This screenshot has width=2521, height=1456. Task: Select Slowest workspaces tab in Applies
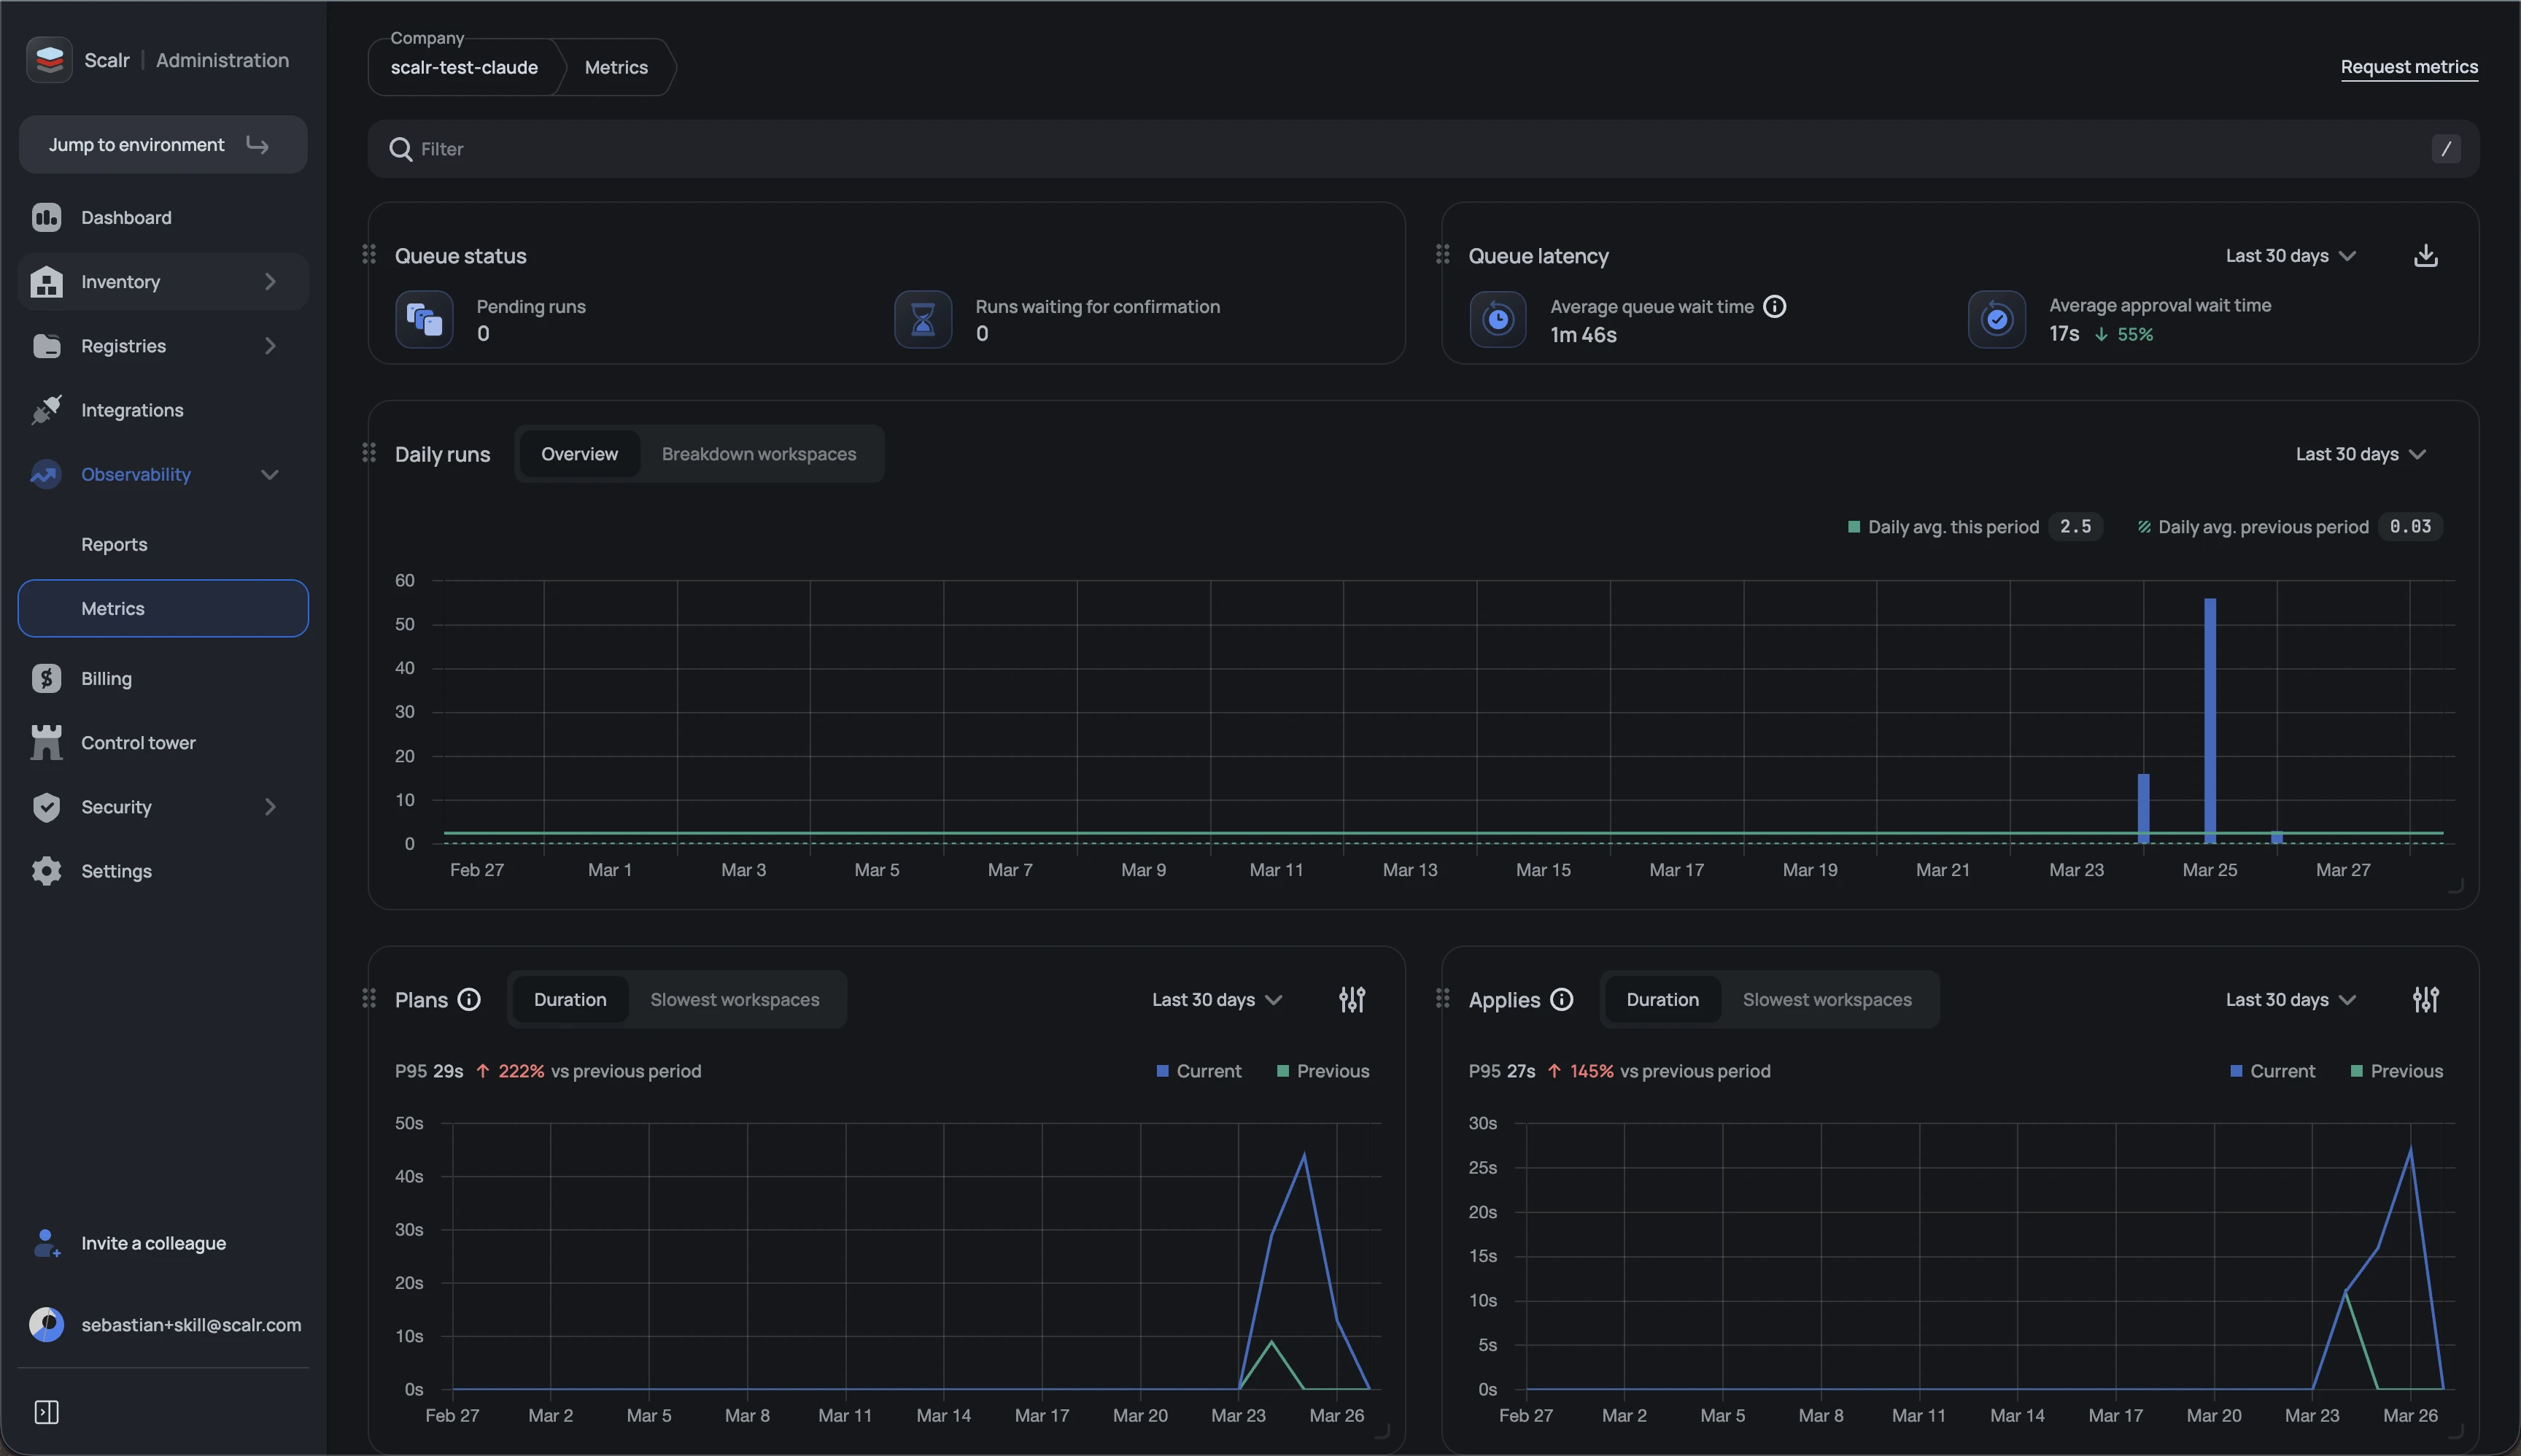pyautogui.click(x=1827, y=999)
